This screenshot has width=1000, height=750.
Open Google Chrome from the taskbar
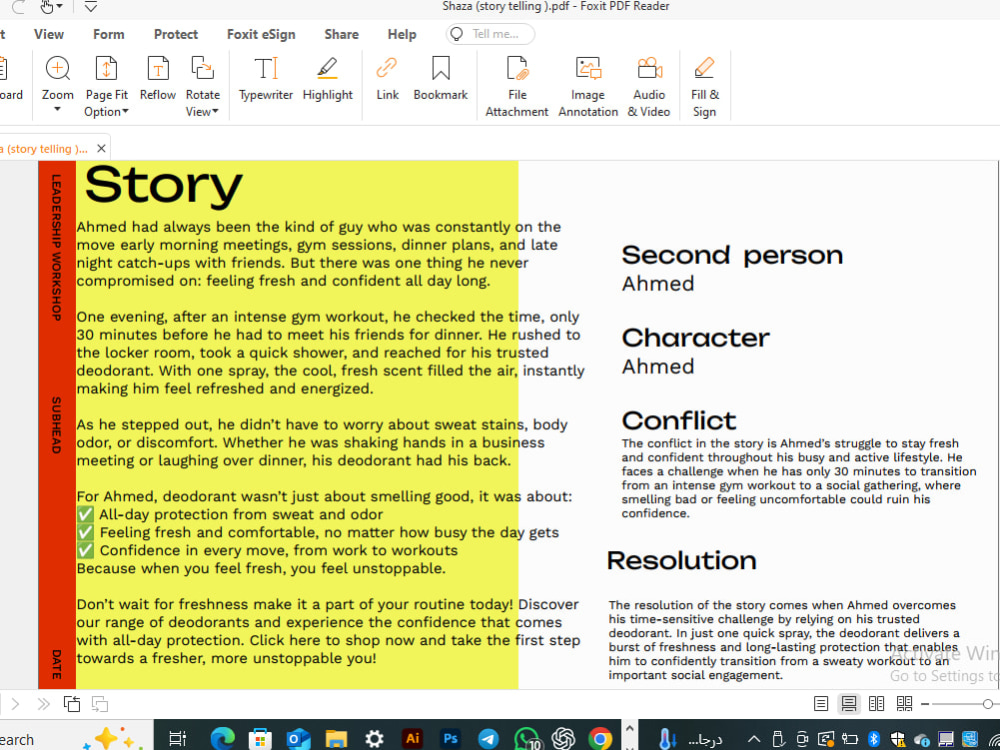600,739
